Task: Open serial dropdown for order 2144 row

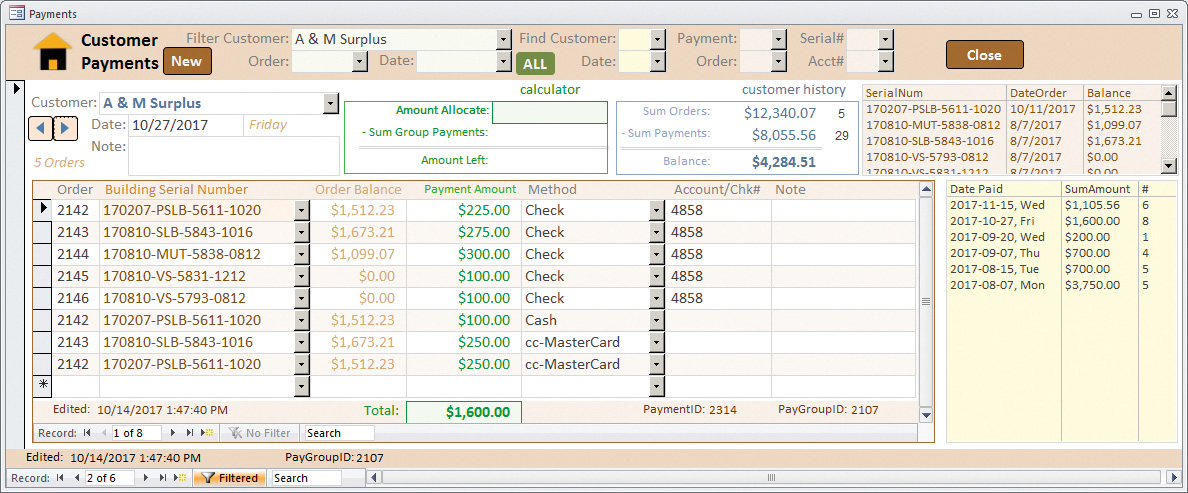Action: [302, 254]
